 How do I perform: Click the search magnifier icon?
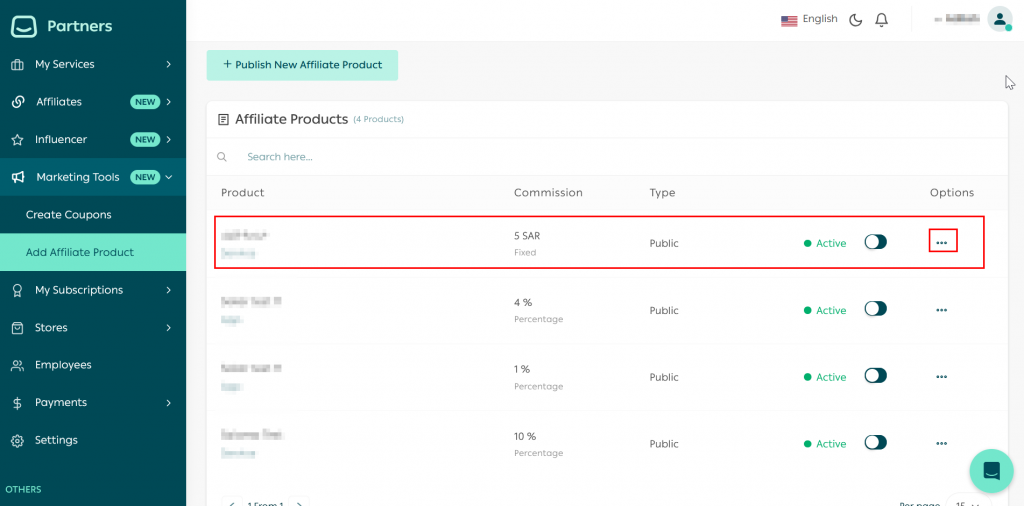point(222,157)
